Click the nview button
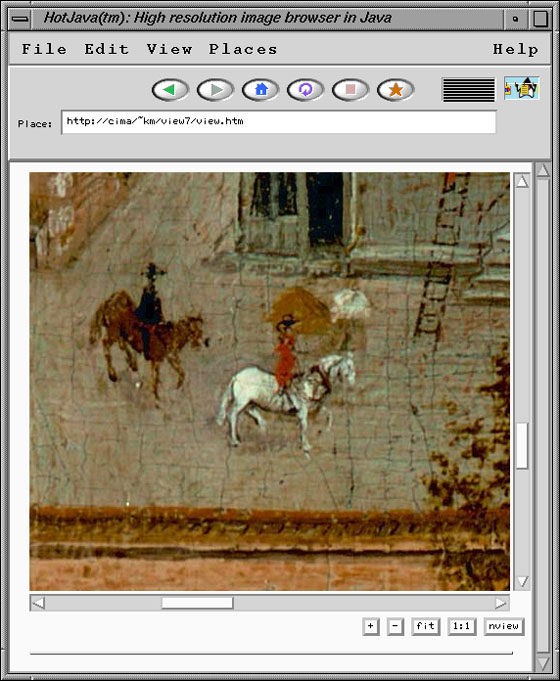560x681 pixels. click(x=504, y=626)
